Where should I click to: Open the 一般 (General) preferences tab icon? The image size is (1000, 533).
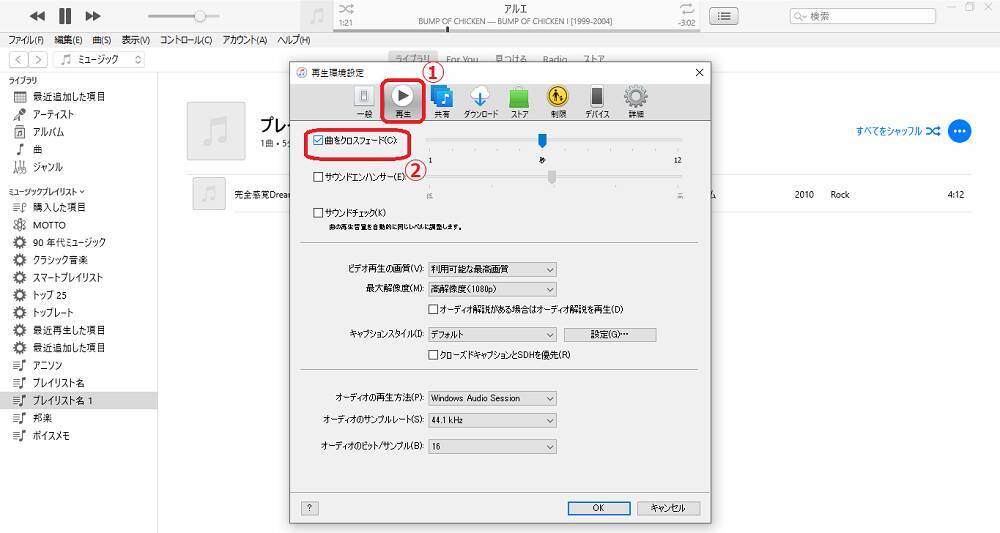(364, 101)
